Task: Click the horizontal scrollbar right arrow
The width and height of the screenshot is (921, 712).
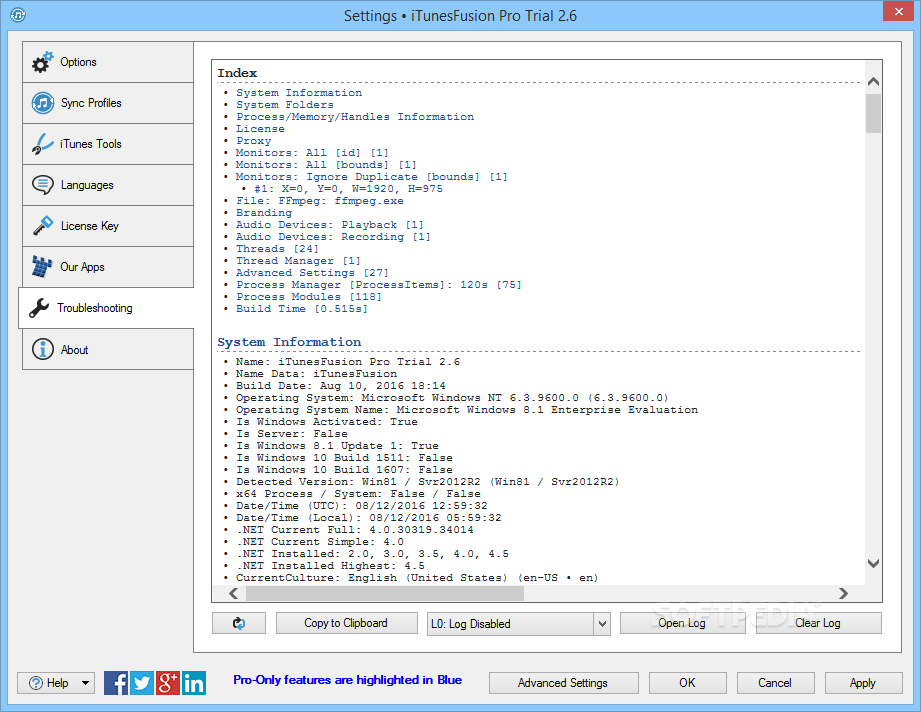Action: pyautogui.click(x=843, y=593)
